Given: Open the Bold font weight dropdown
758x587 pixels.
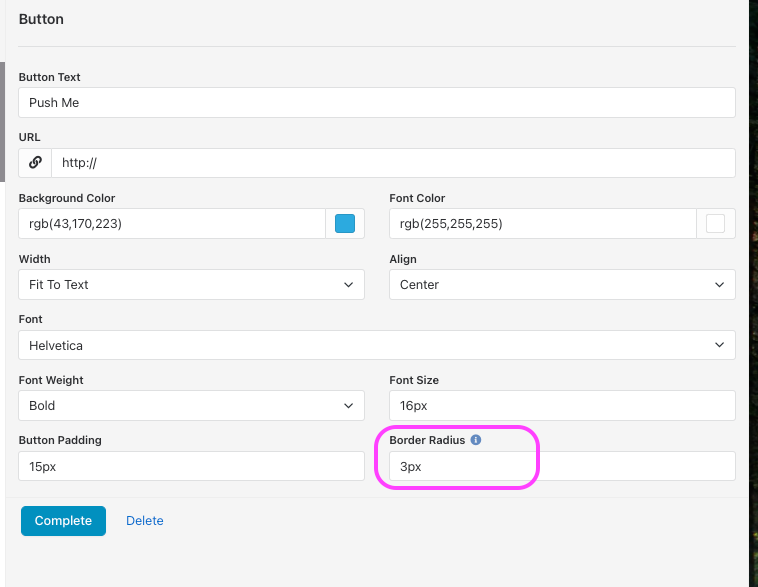Looking at the screenshot, I should click(x=191, y=405).
